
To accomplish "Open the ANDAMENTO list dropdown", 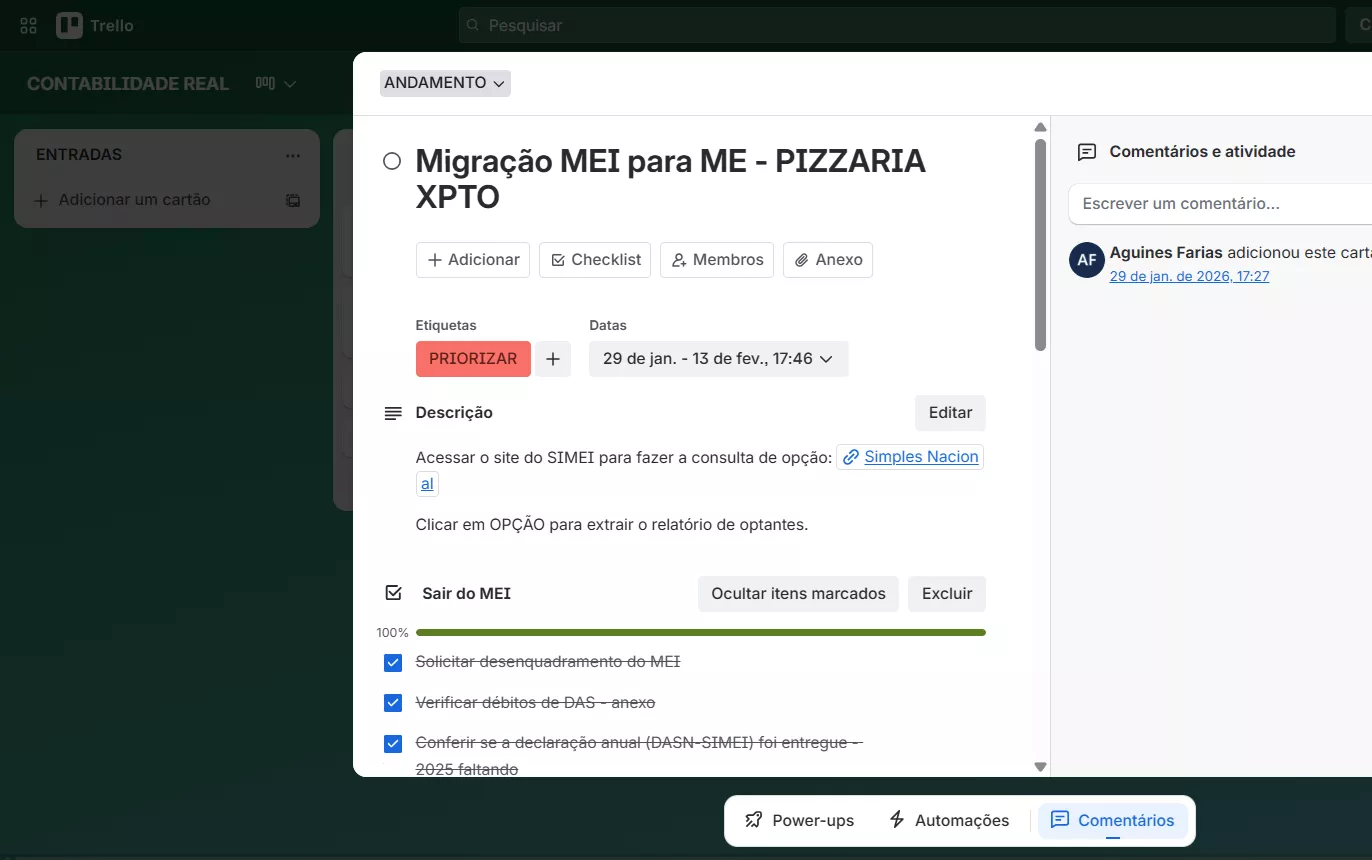I will click(x=445, y=83).
